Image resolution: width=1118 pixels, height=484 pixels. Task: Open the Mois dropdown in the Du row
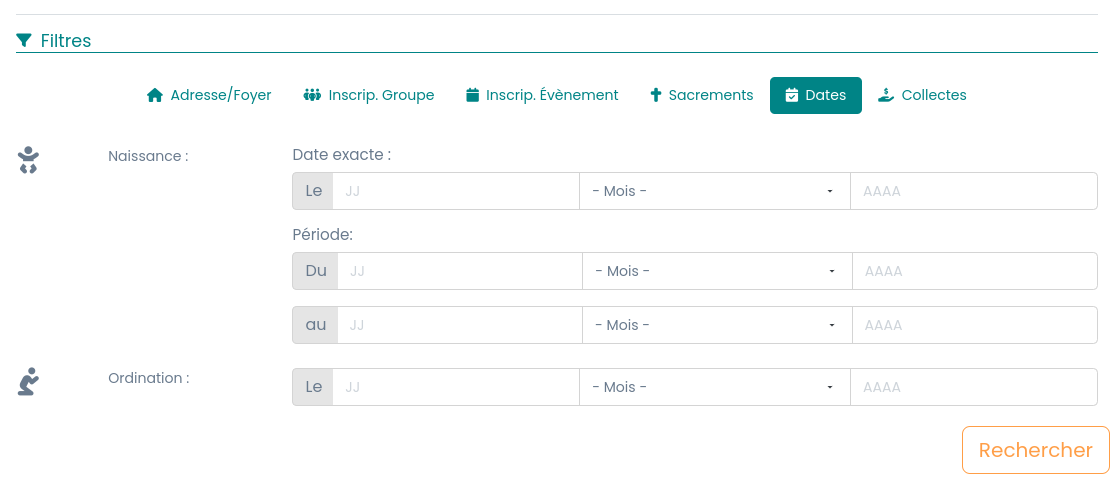716,271
